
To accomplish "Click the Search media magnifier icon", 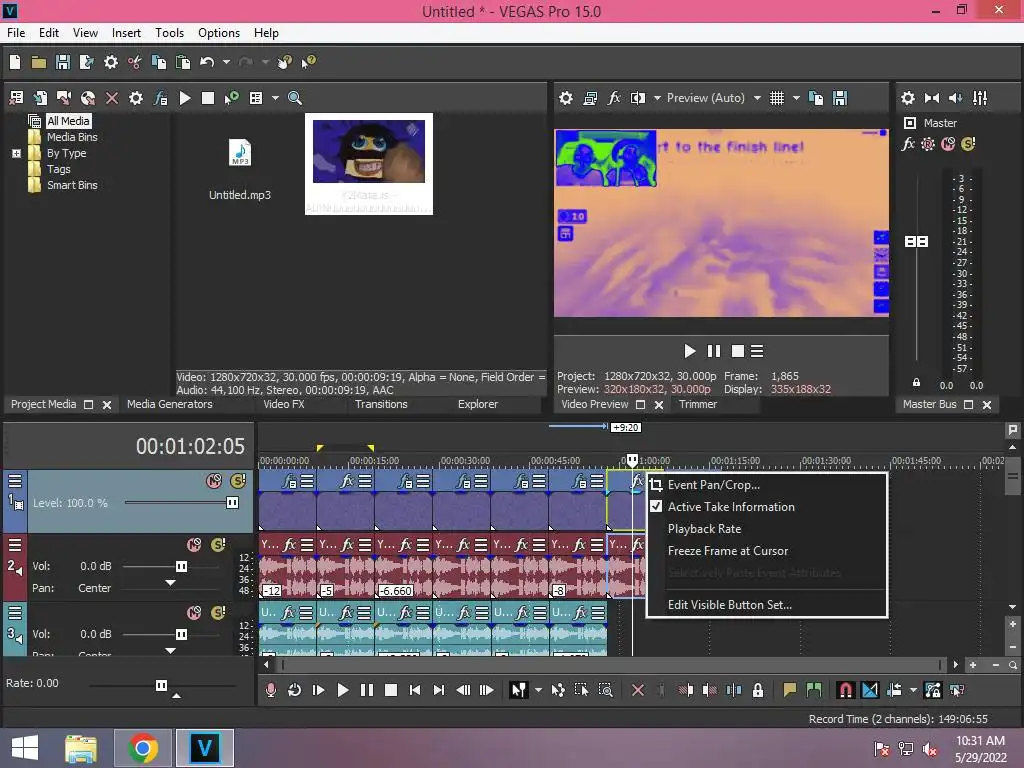I will click(x=295, y=98).
